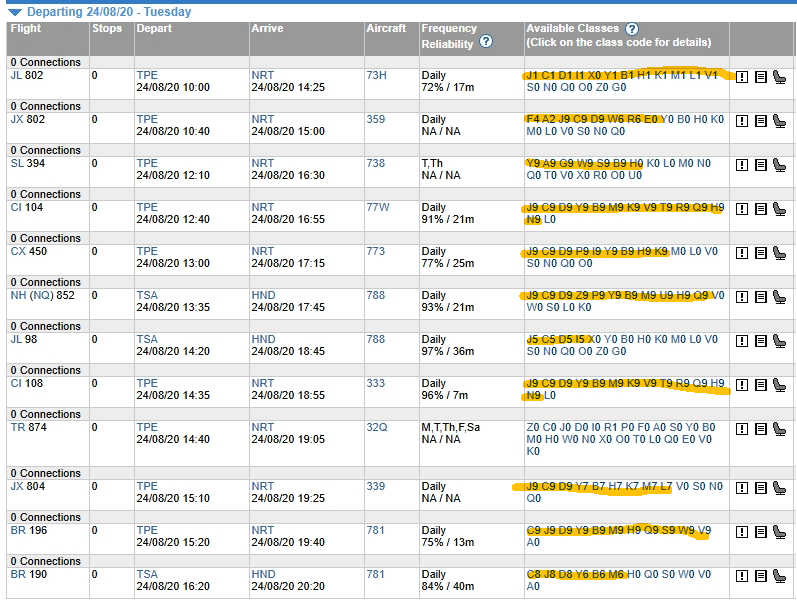Click aircraft type 73H link
Viewport: 797px width, 602px height.
click(377, 75)
